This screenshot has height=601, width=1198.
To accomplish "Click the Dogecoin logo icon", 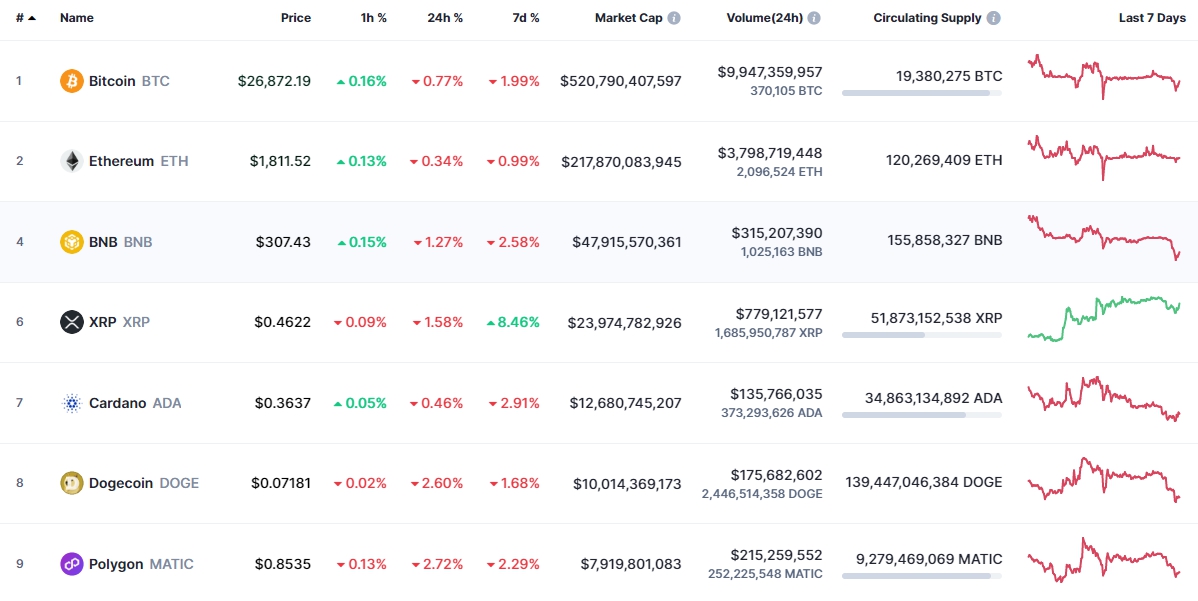I will click(x=72, y=483).
